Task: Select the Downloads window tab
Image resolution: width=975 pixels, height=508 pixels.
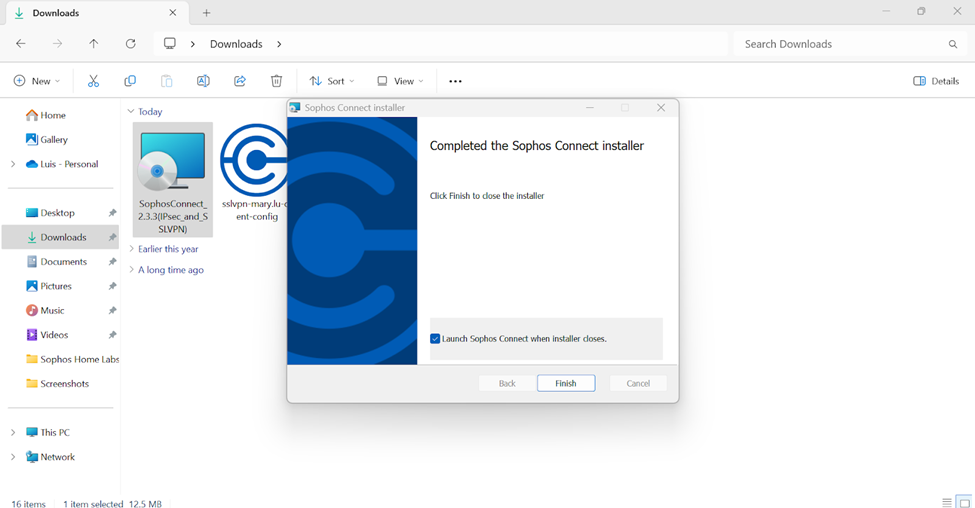Action: click(x=96, y=13)
